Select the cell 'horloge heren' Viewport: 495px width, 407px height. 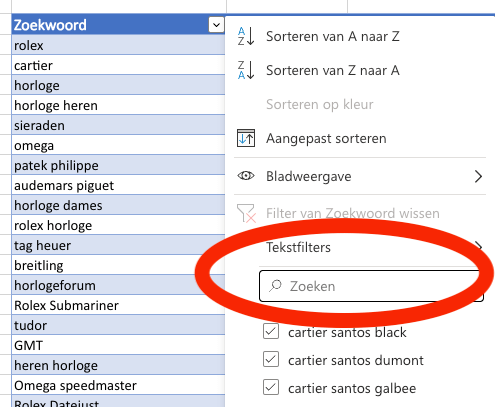(x=118, y=105)
